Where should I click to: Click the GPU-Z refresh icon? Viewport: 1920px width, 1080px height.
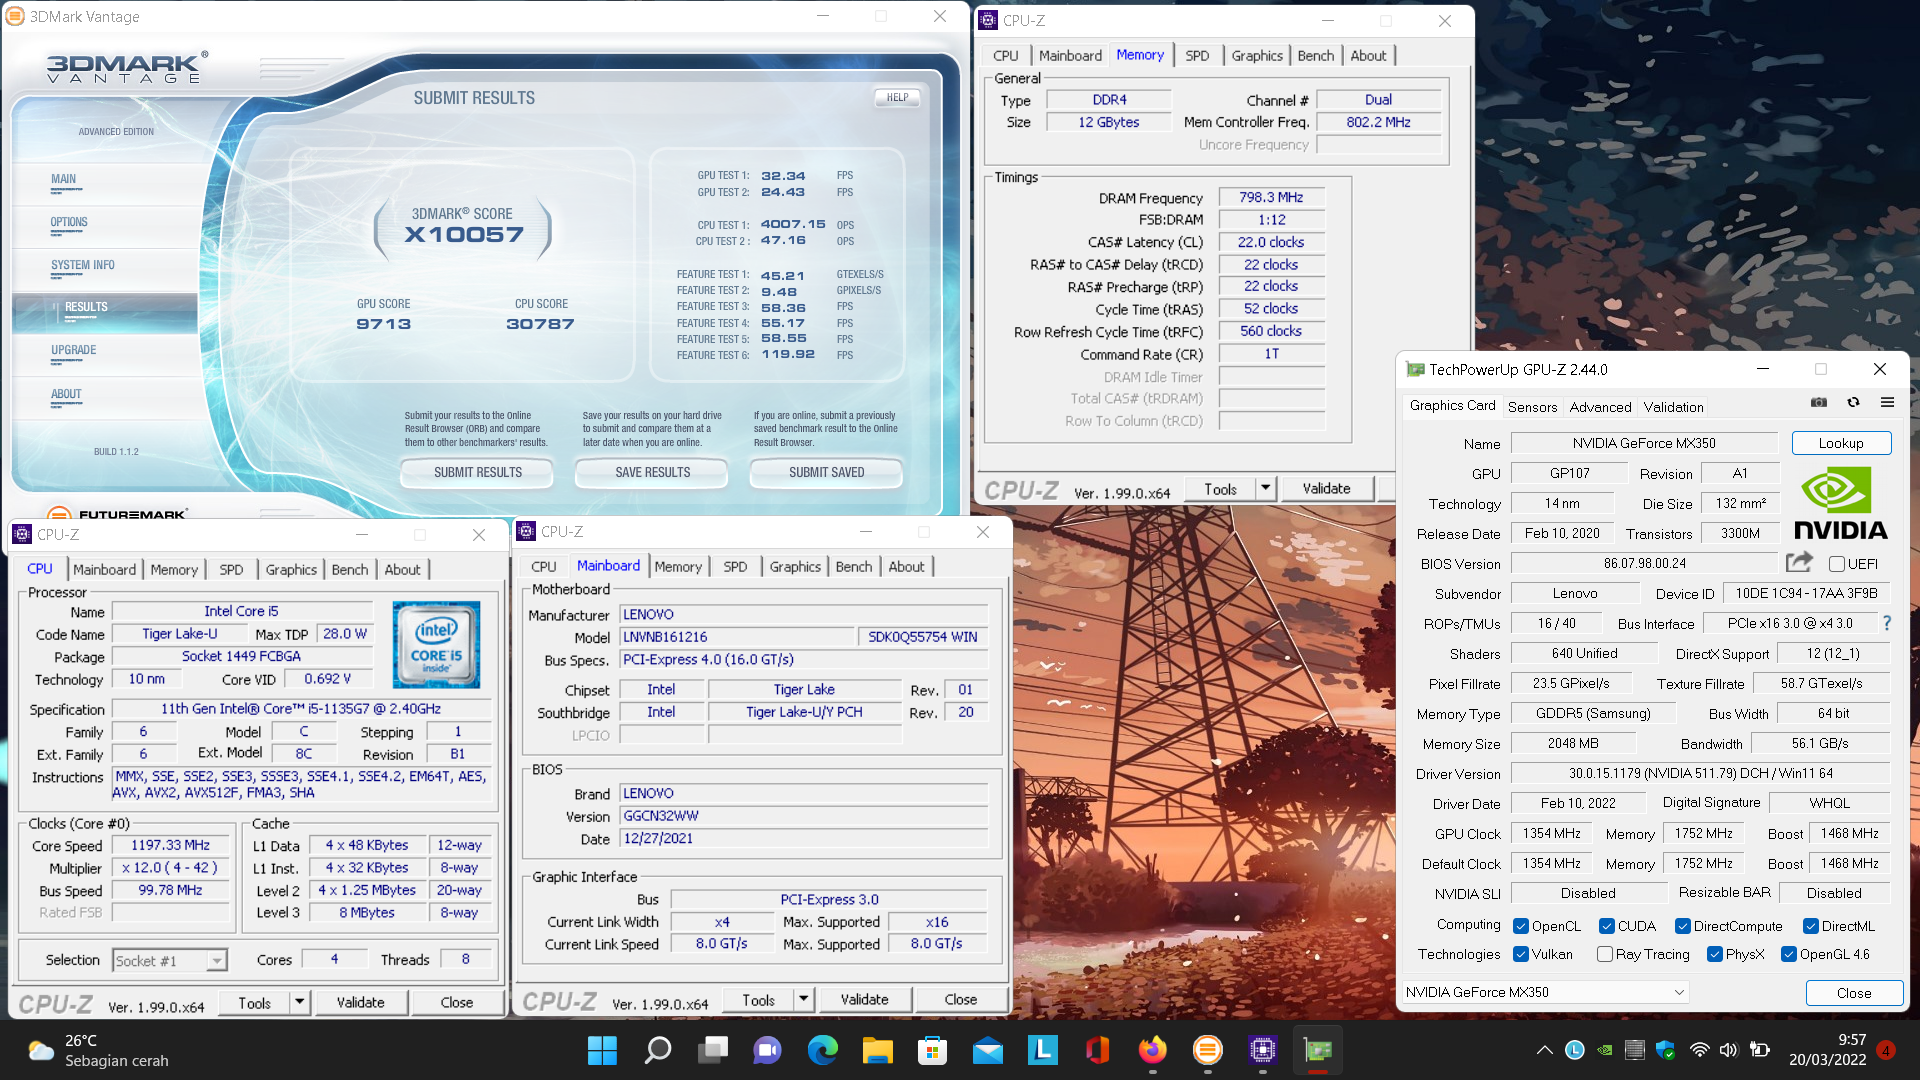1853,402
